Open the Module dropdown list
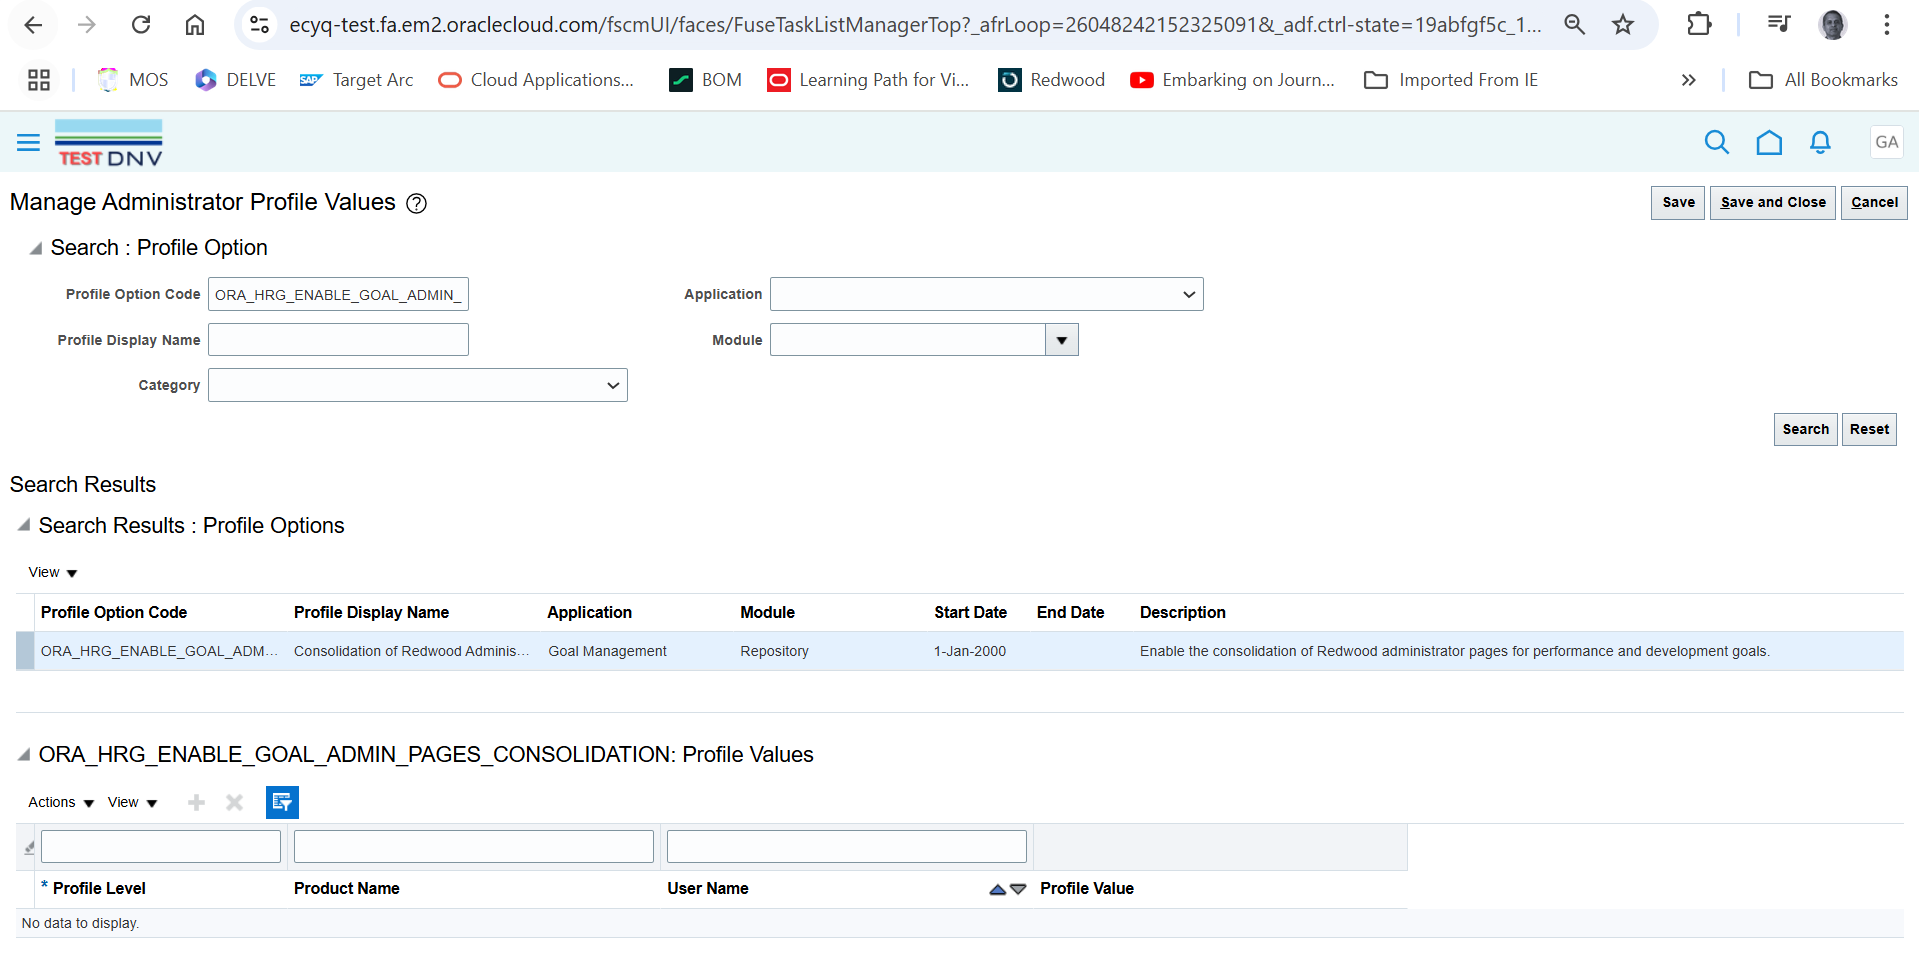 (1061, 339)
